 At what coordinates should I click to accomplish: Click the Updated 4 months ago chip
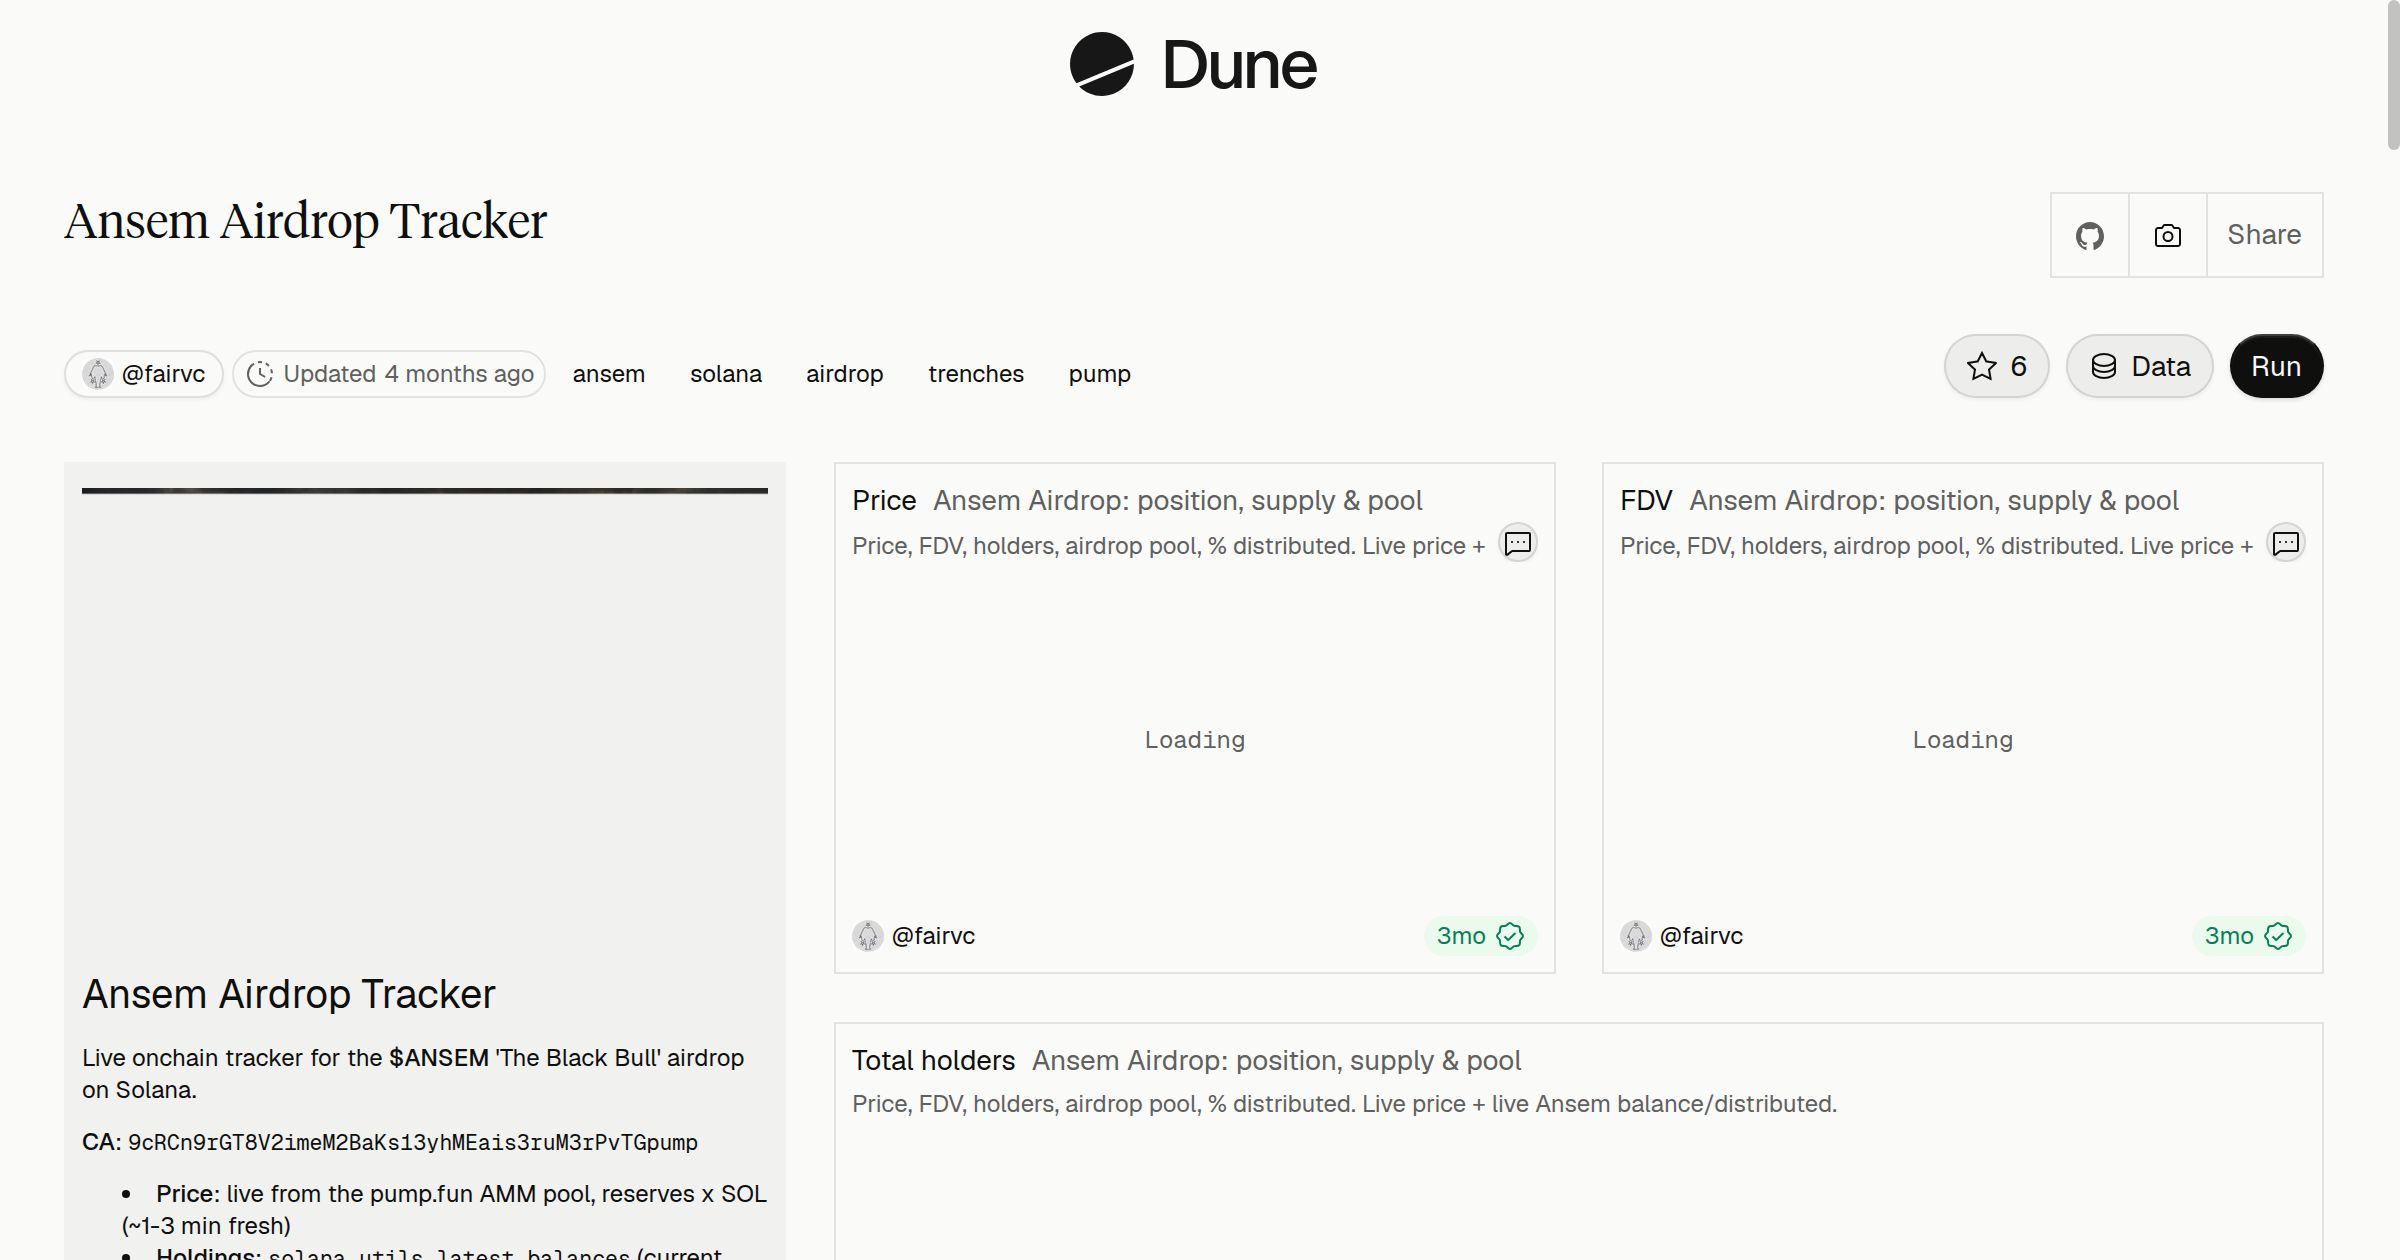pyautogui.click(x=389, y=374)
